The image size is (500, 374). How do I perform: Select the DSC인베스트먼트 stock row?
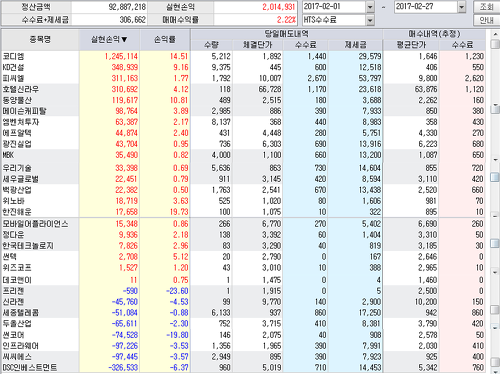click(x=243, y=368)
